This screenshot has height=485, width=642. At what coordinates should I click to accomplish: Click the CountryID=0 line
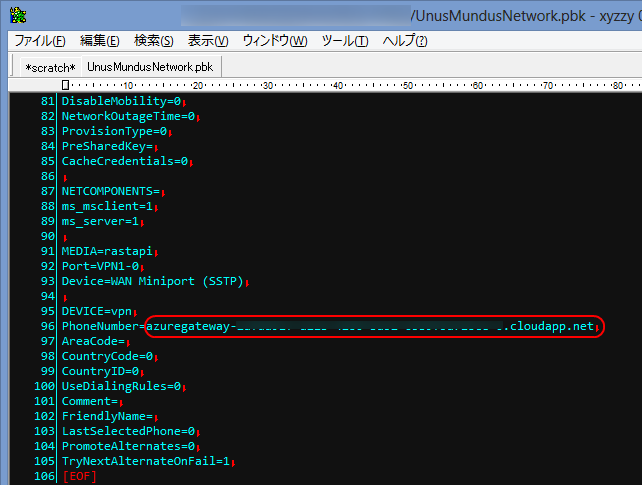[101, 371]
